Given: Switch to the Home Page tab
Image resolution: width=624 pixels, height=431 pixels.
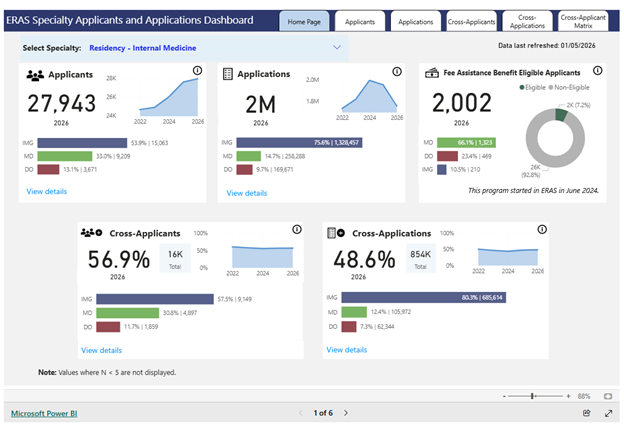Looking at the screenshot, I should 304,21.
